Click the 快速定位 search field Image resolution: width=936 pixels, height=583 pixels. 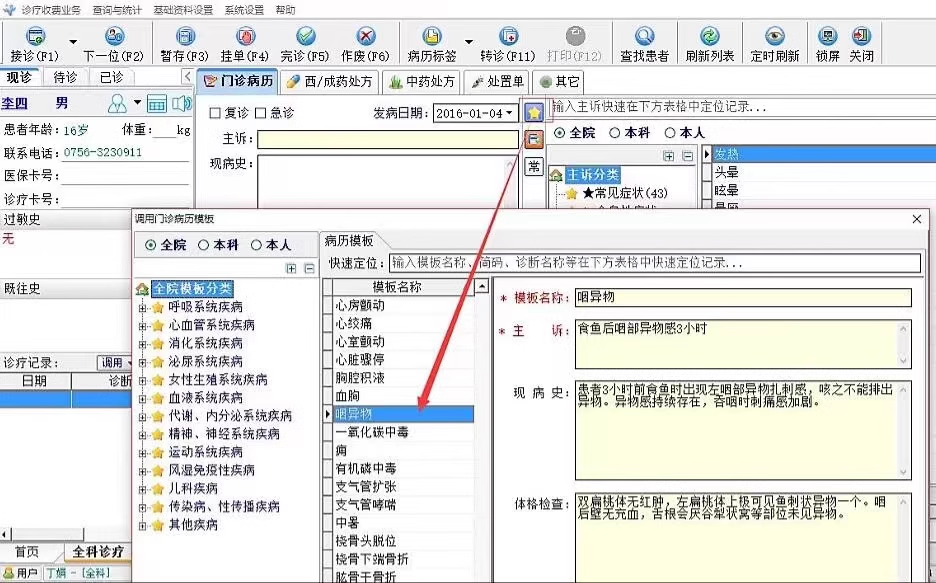pos(655,263)
